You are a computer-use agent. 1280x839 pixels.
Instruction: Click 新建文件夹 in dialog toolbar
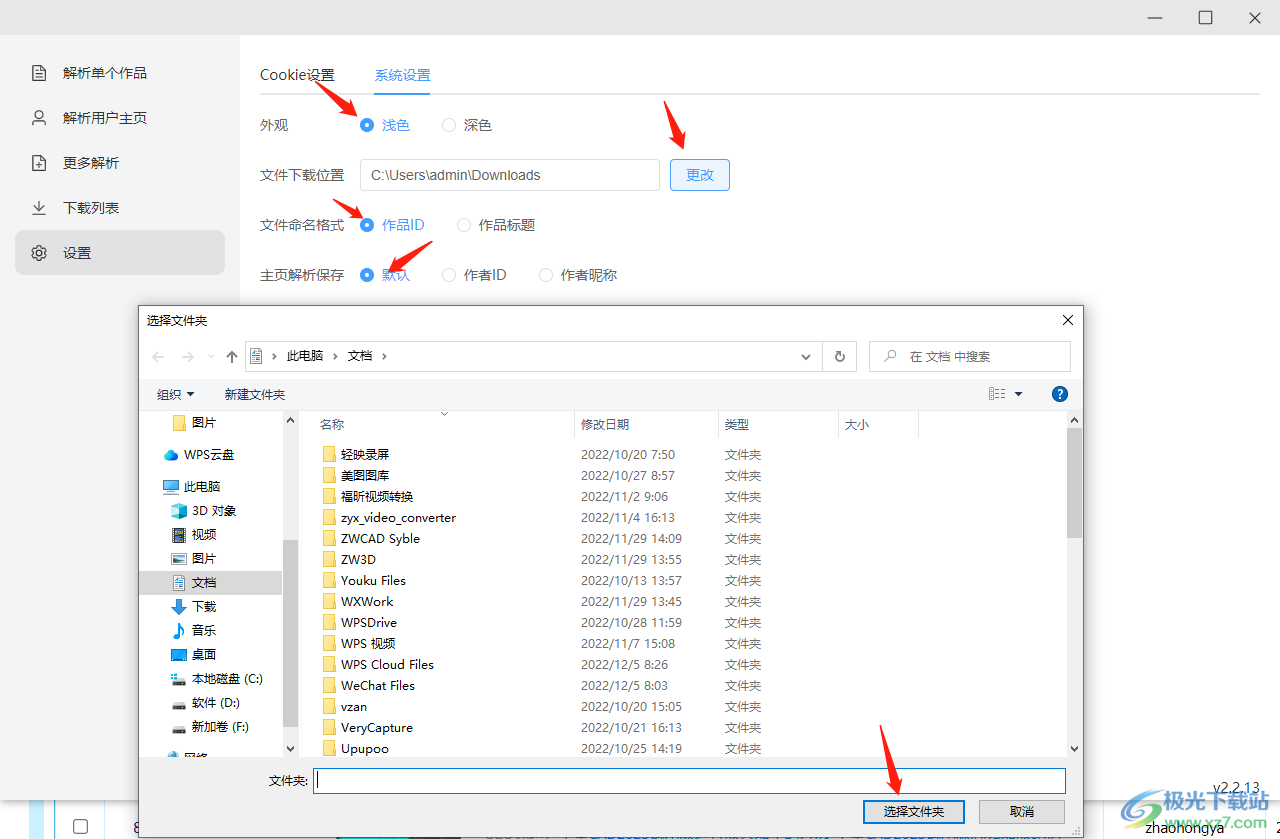coord(255,395)
